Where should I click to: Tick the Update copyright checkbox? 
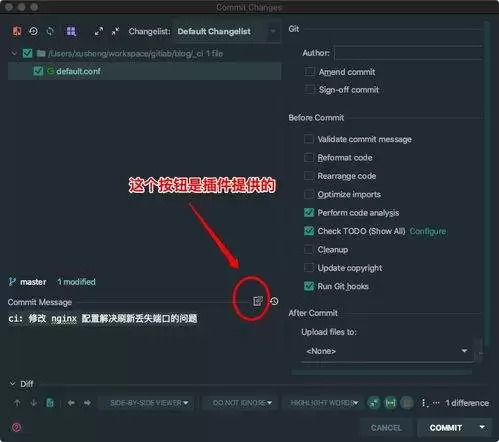click(x=309, y=268)
